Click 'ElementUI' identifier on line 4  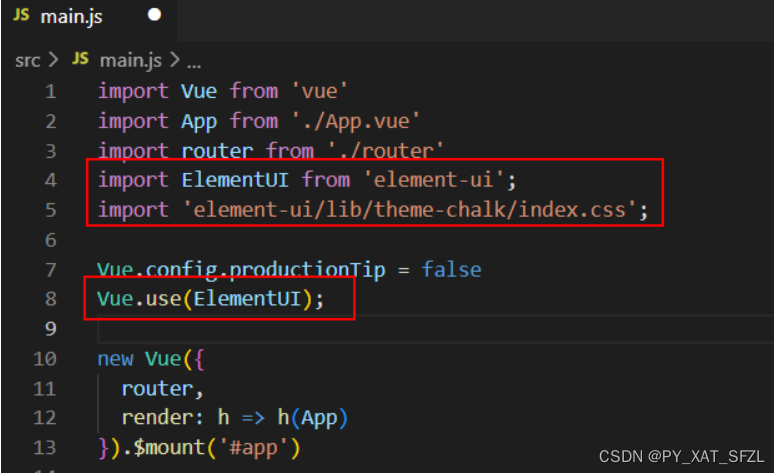pyautogui.click(x=235, y=180)
